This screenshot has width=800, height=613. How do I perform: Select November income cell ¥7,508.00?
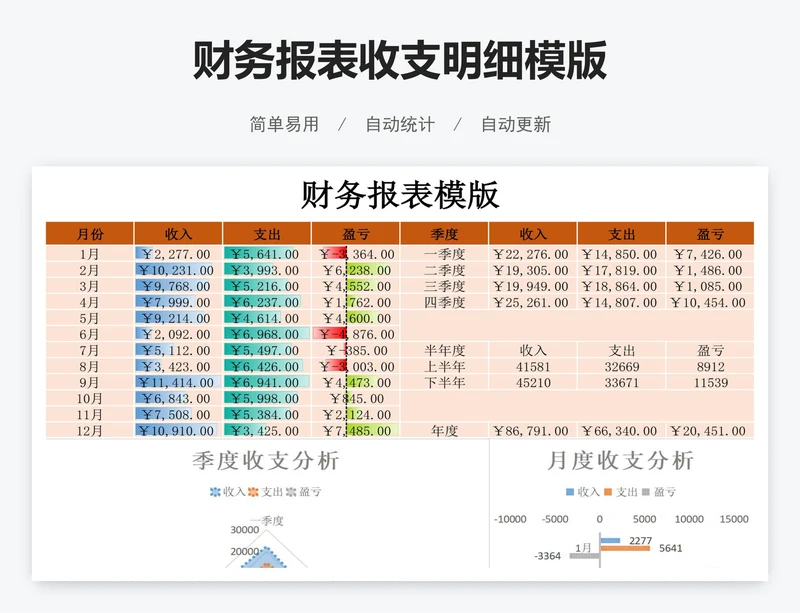[x=178, y=414]
